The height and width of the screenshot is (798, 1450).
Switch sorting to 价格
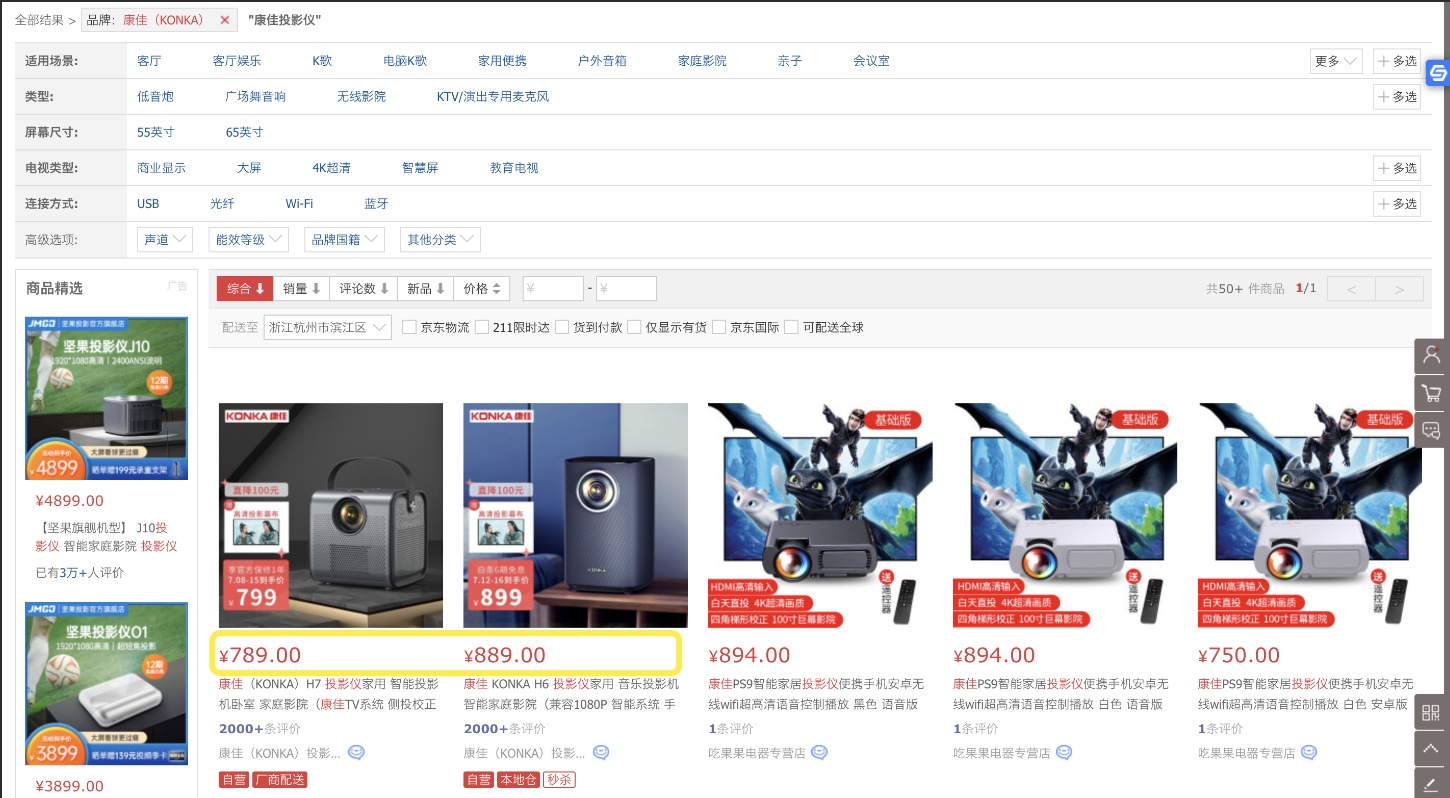pyautogui.click(x=481, y=287)
